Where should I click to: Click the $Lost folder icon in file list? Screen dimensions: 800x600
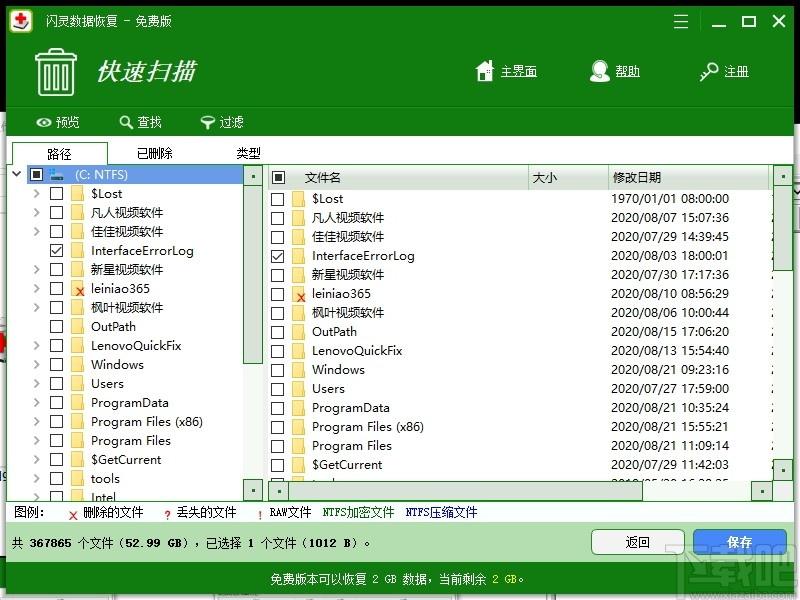(x=298, y=199)
